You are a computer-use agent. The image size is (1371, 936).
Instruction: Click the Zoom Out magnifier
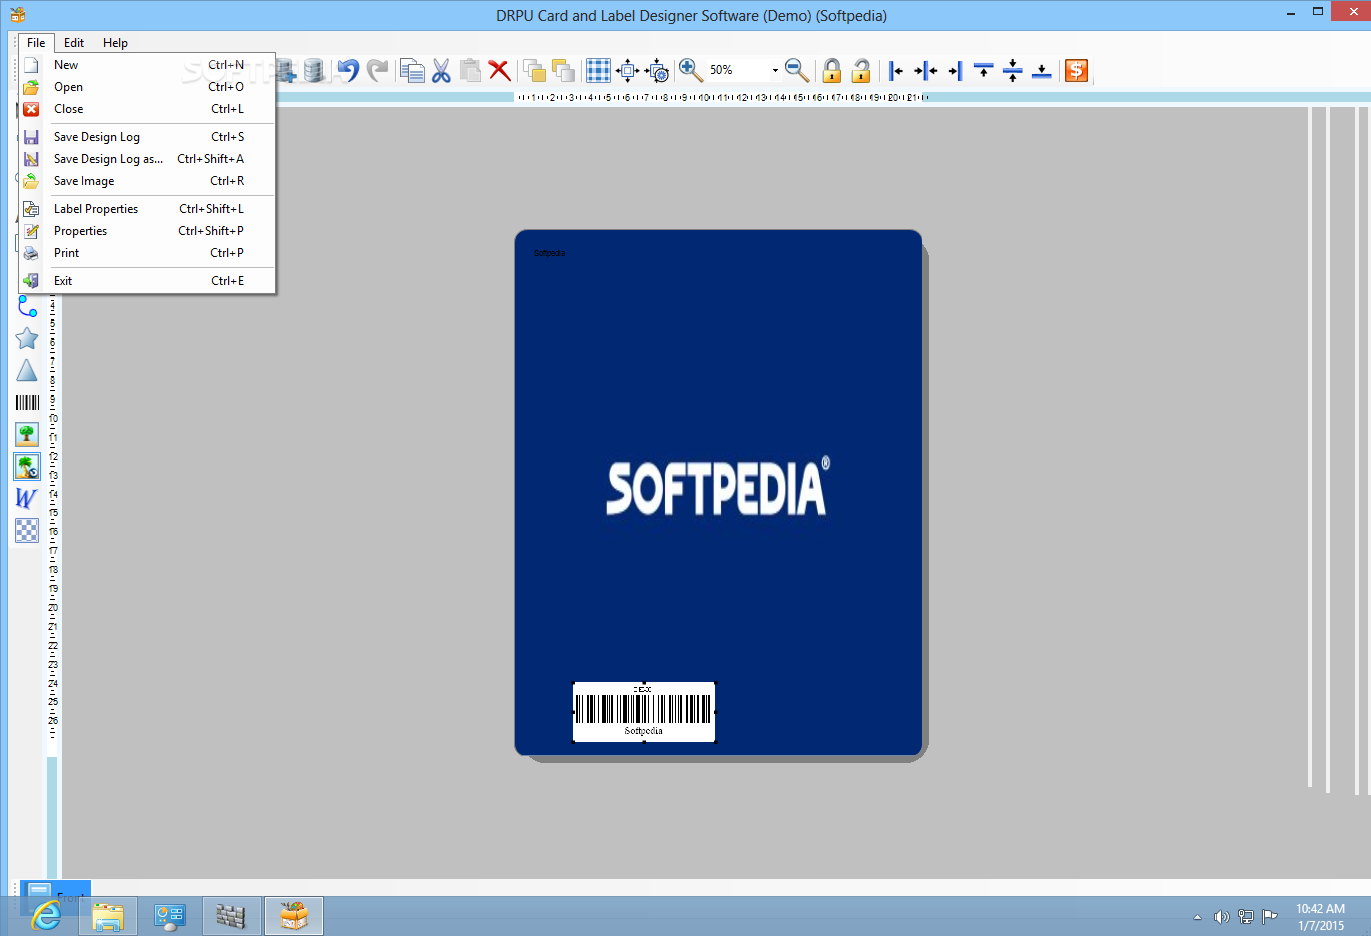click(x=797, y=70)
